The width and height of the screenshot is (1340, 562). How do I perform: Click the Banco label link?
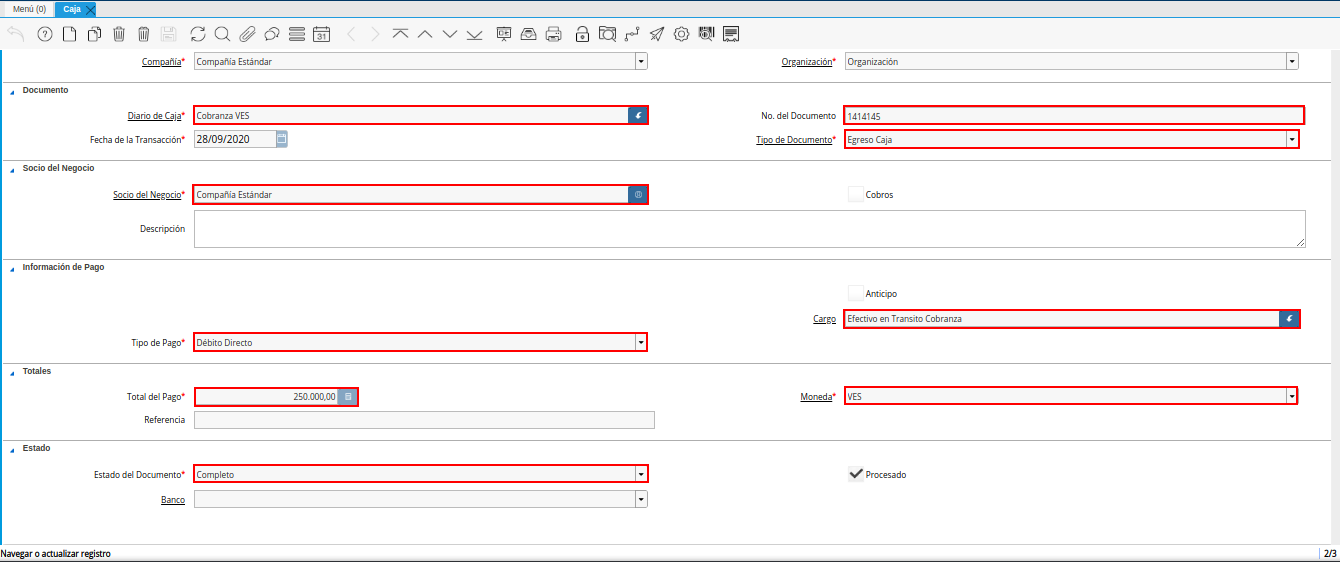(173, 499)
